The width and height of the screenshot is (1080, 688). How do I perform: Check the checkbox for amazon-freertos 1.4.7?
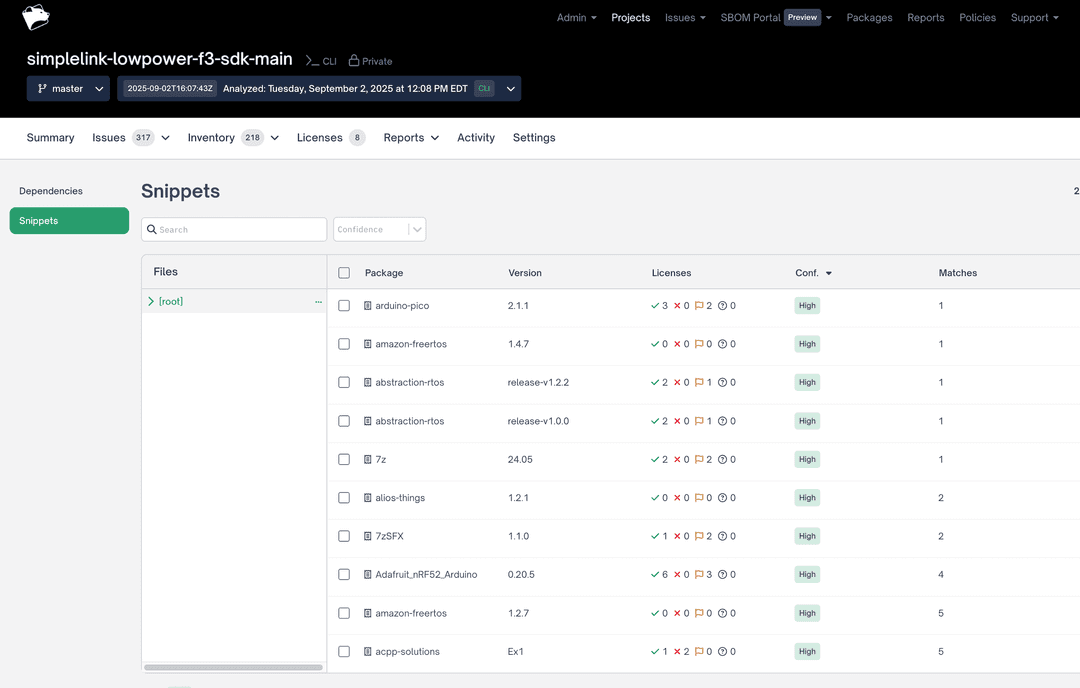(x=344, y=344)
